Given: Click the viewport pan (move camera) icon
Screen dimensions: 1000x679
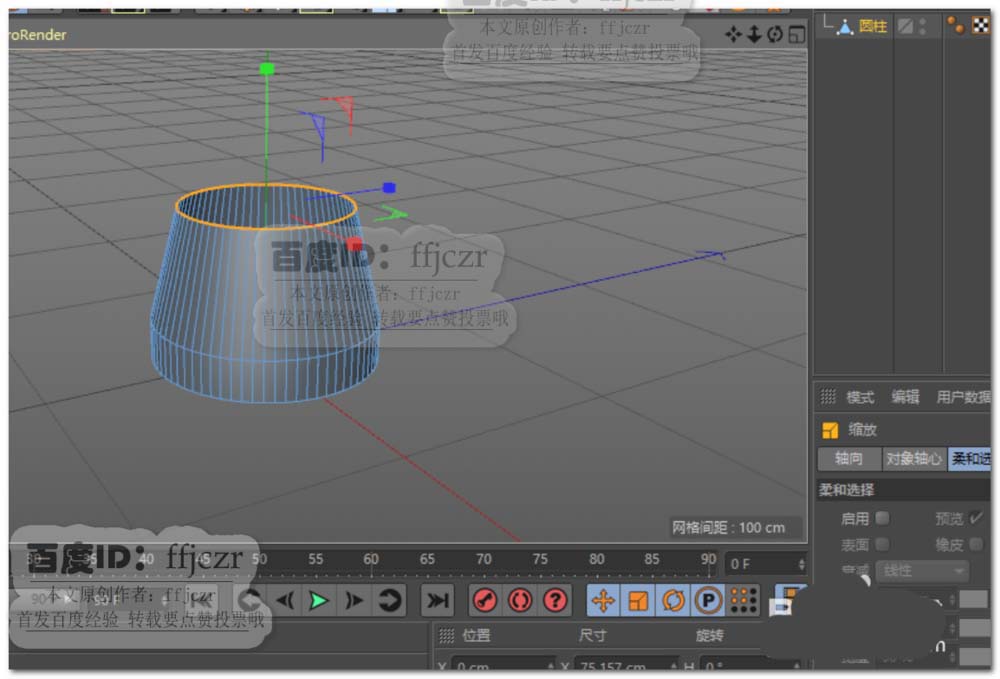Looking at the screenshot, I should pyautogui.click(x=733, y=35).
